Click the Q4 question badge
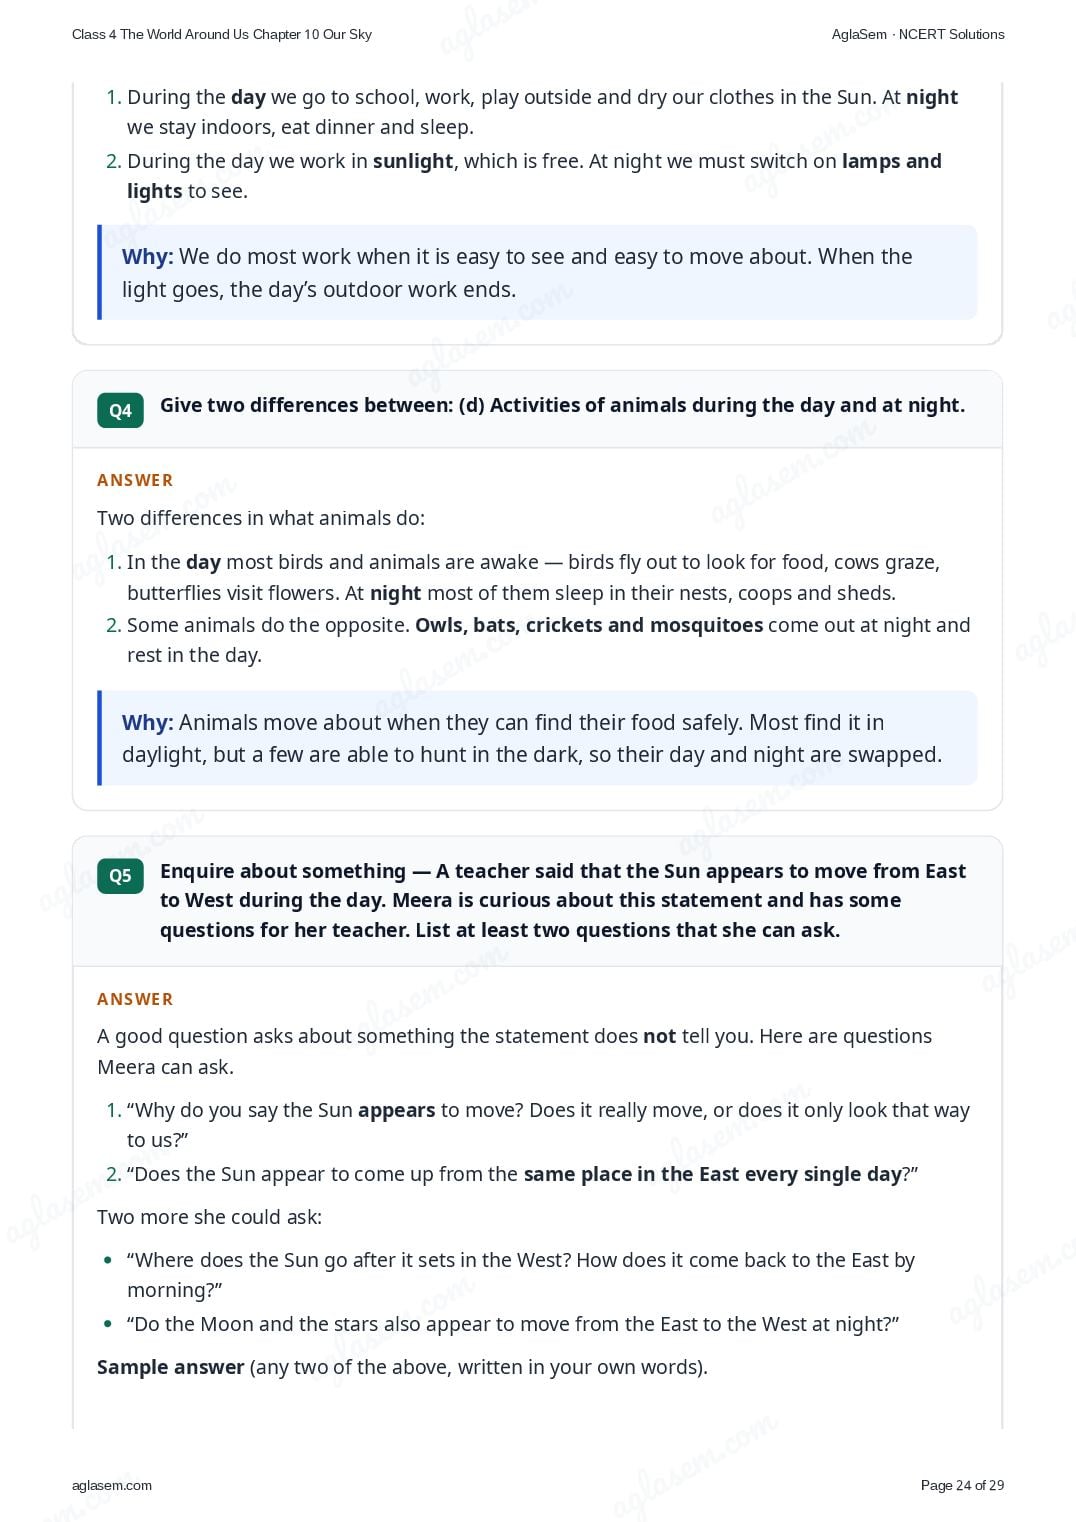The width and height of the screenshot is (1076, 1522). tap(120, 410)
